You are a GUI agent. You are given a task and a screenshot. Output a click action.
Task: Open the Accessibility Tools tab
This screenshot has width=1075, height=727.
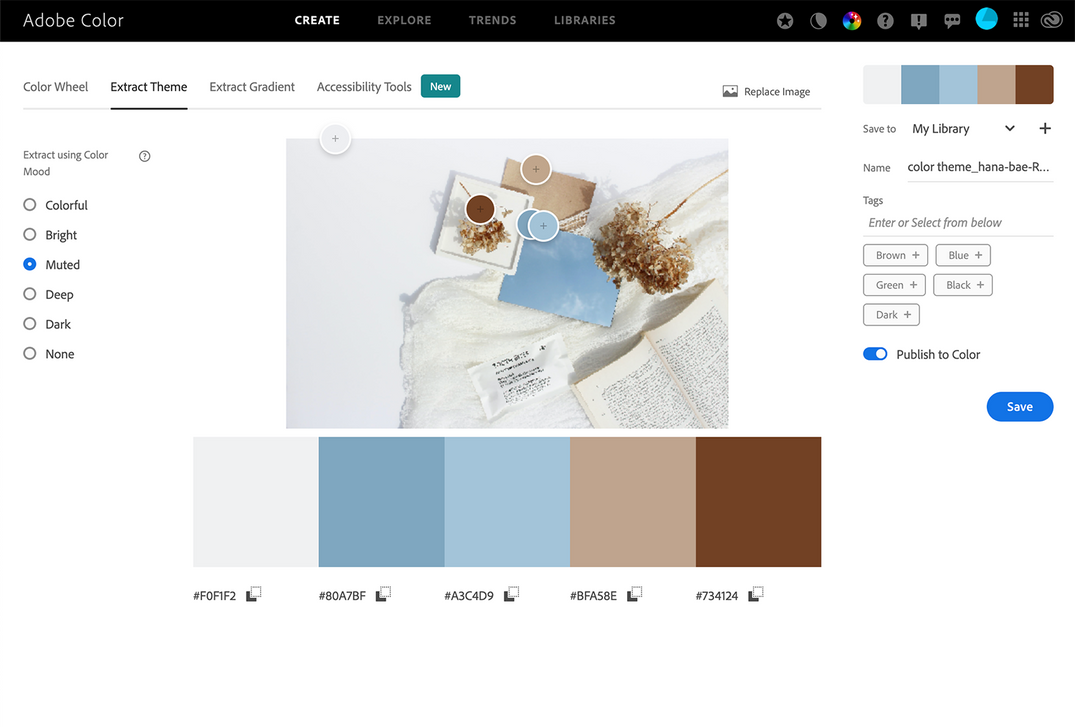tap(364, 87)
